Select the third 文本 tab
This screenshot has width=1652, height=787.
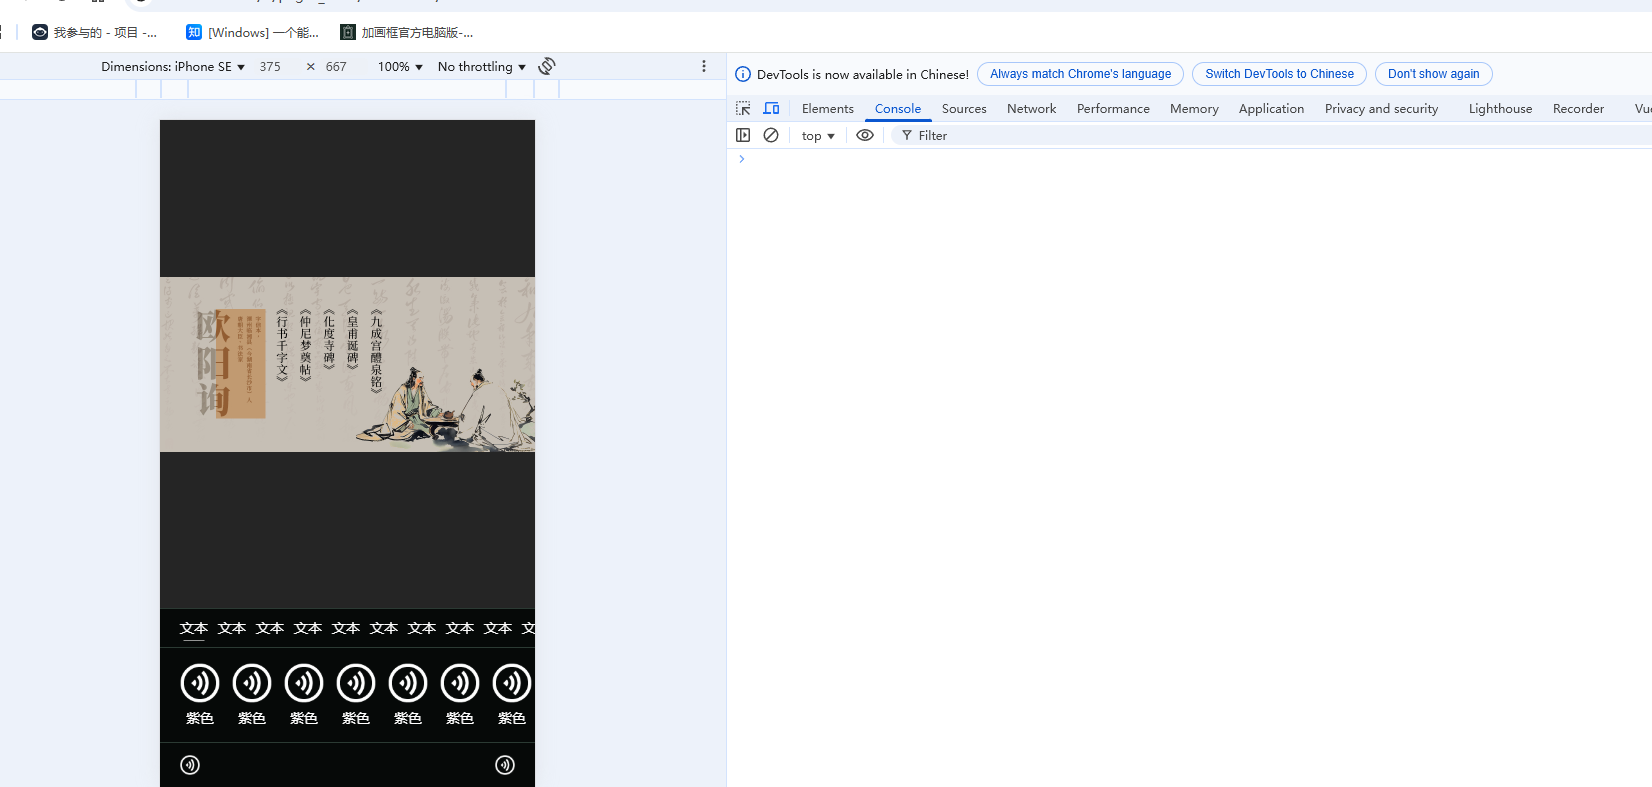click(x=270, y=628)
